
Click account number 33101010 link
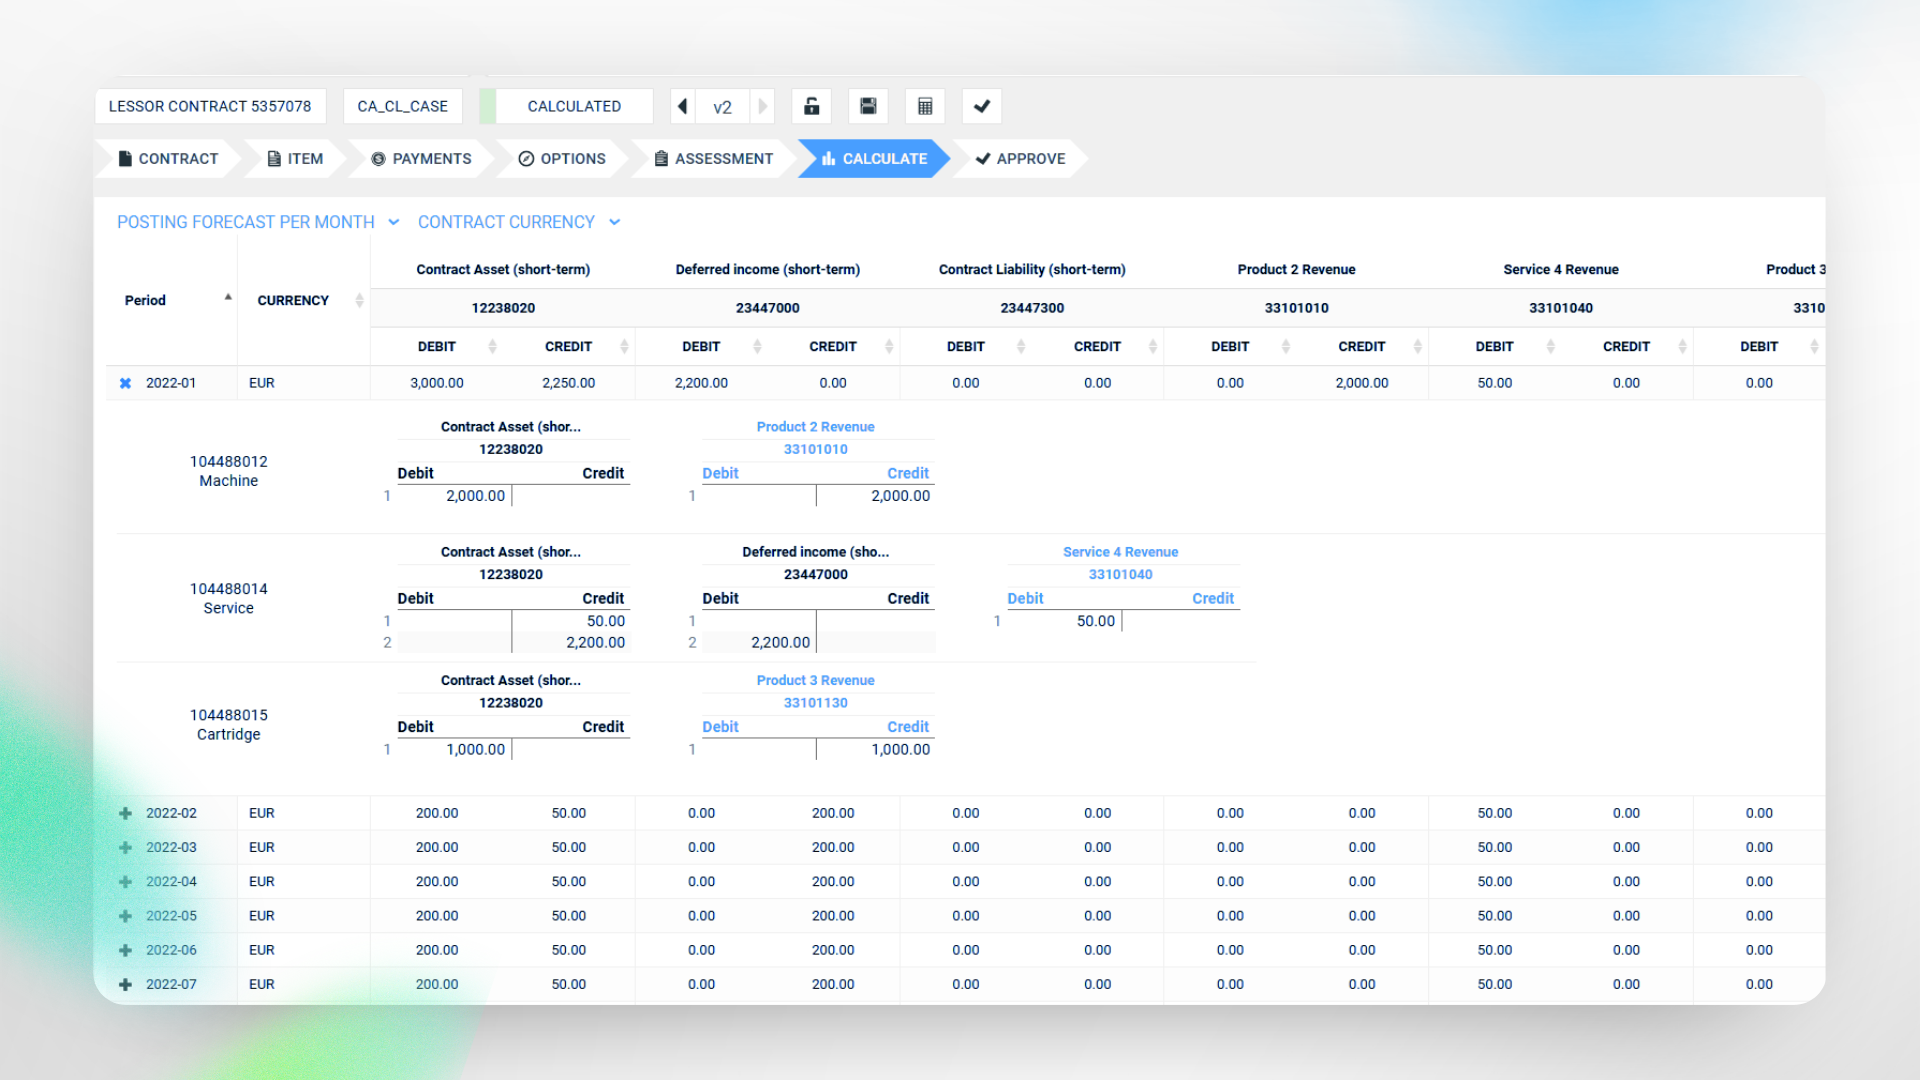[x=815, y=449]
